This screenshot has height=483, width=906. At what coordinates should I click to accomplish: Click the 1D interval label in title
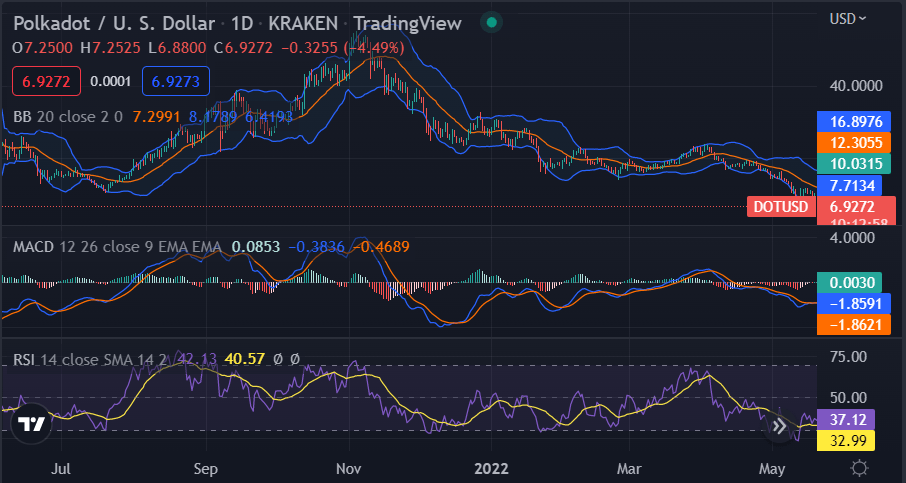pos(244,23)
